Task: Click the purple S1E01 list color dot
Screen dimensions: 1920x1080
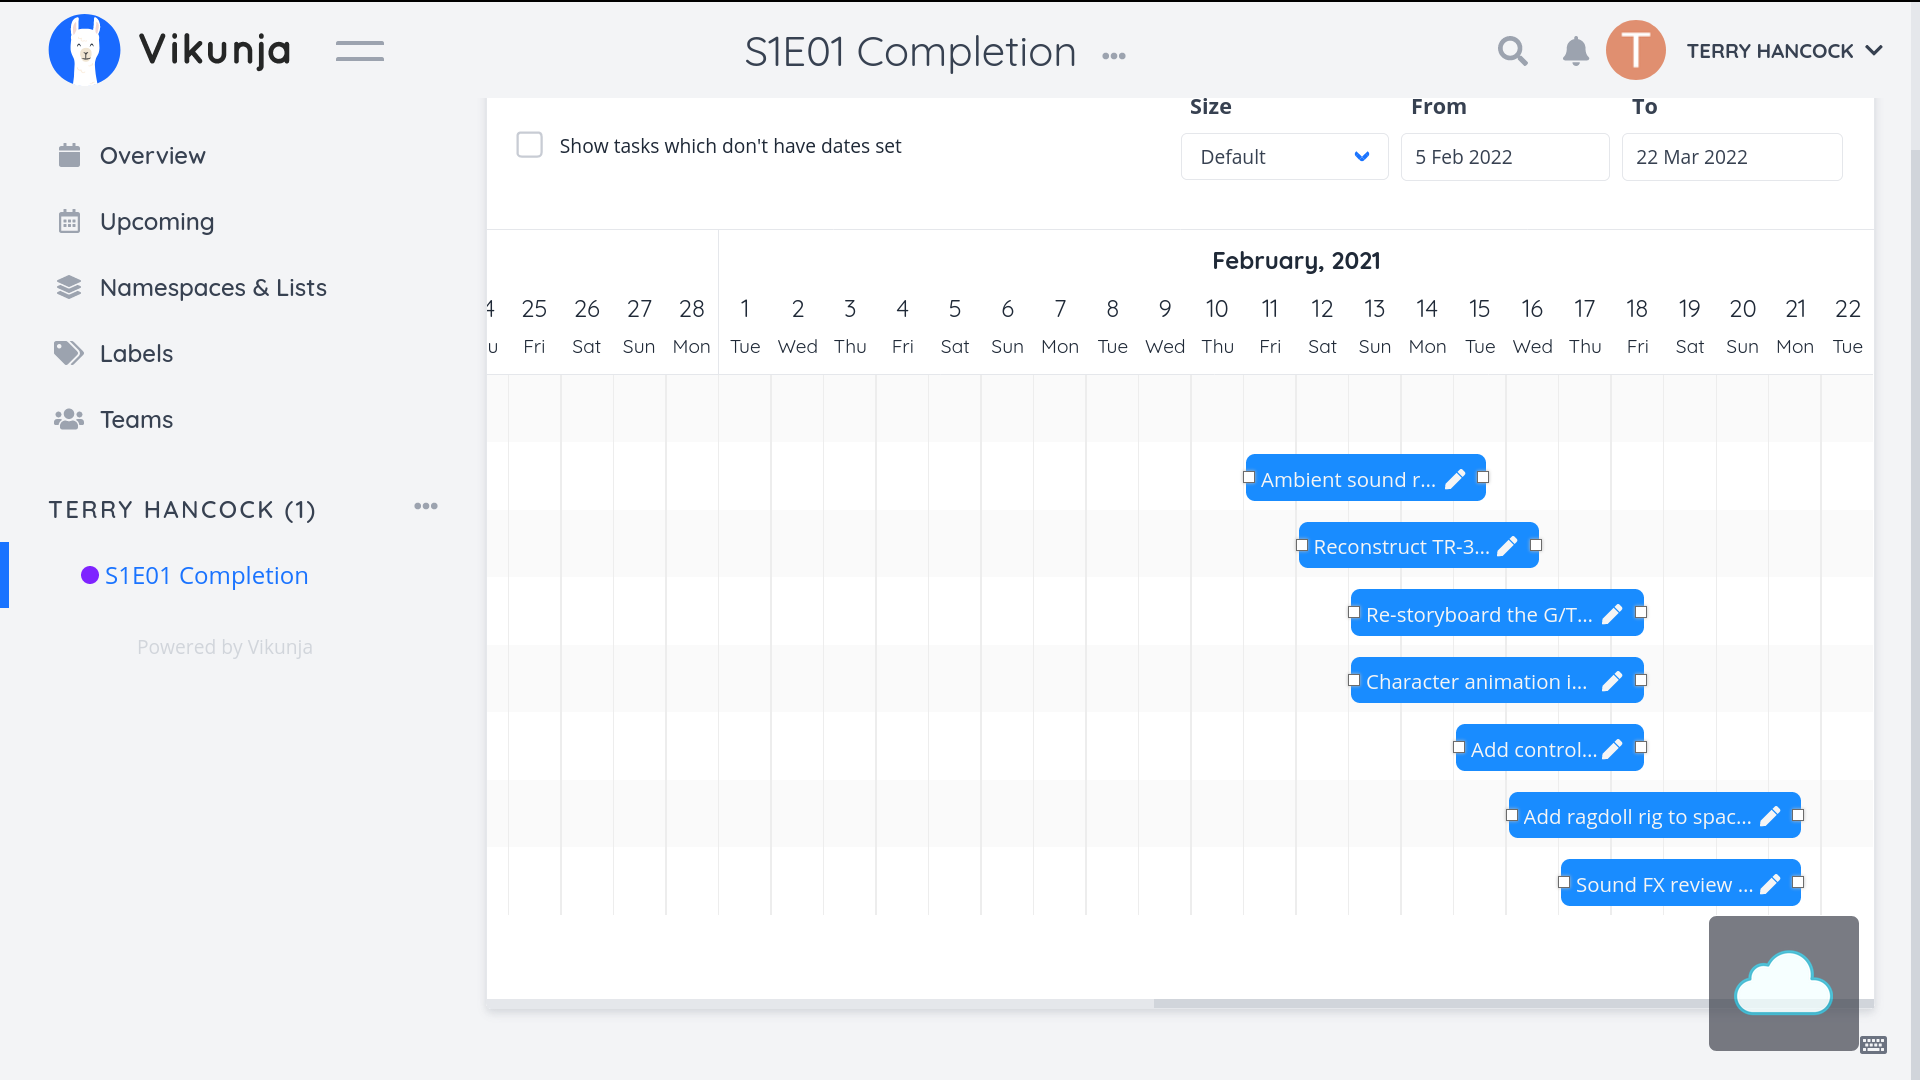Action: tap(90, 575)
